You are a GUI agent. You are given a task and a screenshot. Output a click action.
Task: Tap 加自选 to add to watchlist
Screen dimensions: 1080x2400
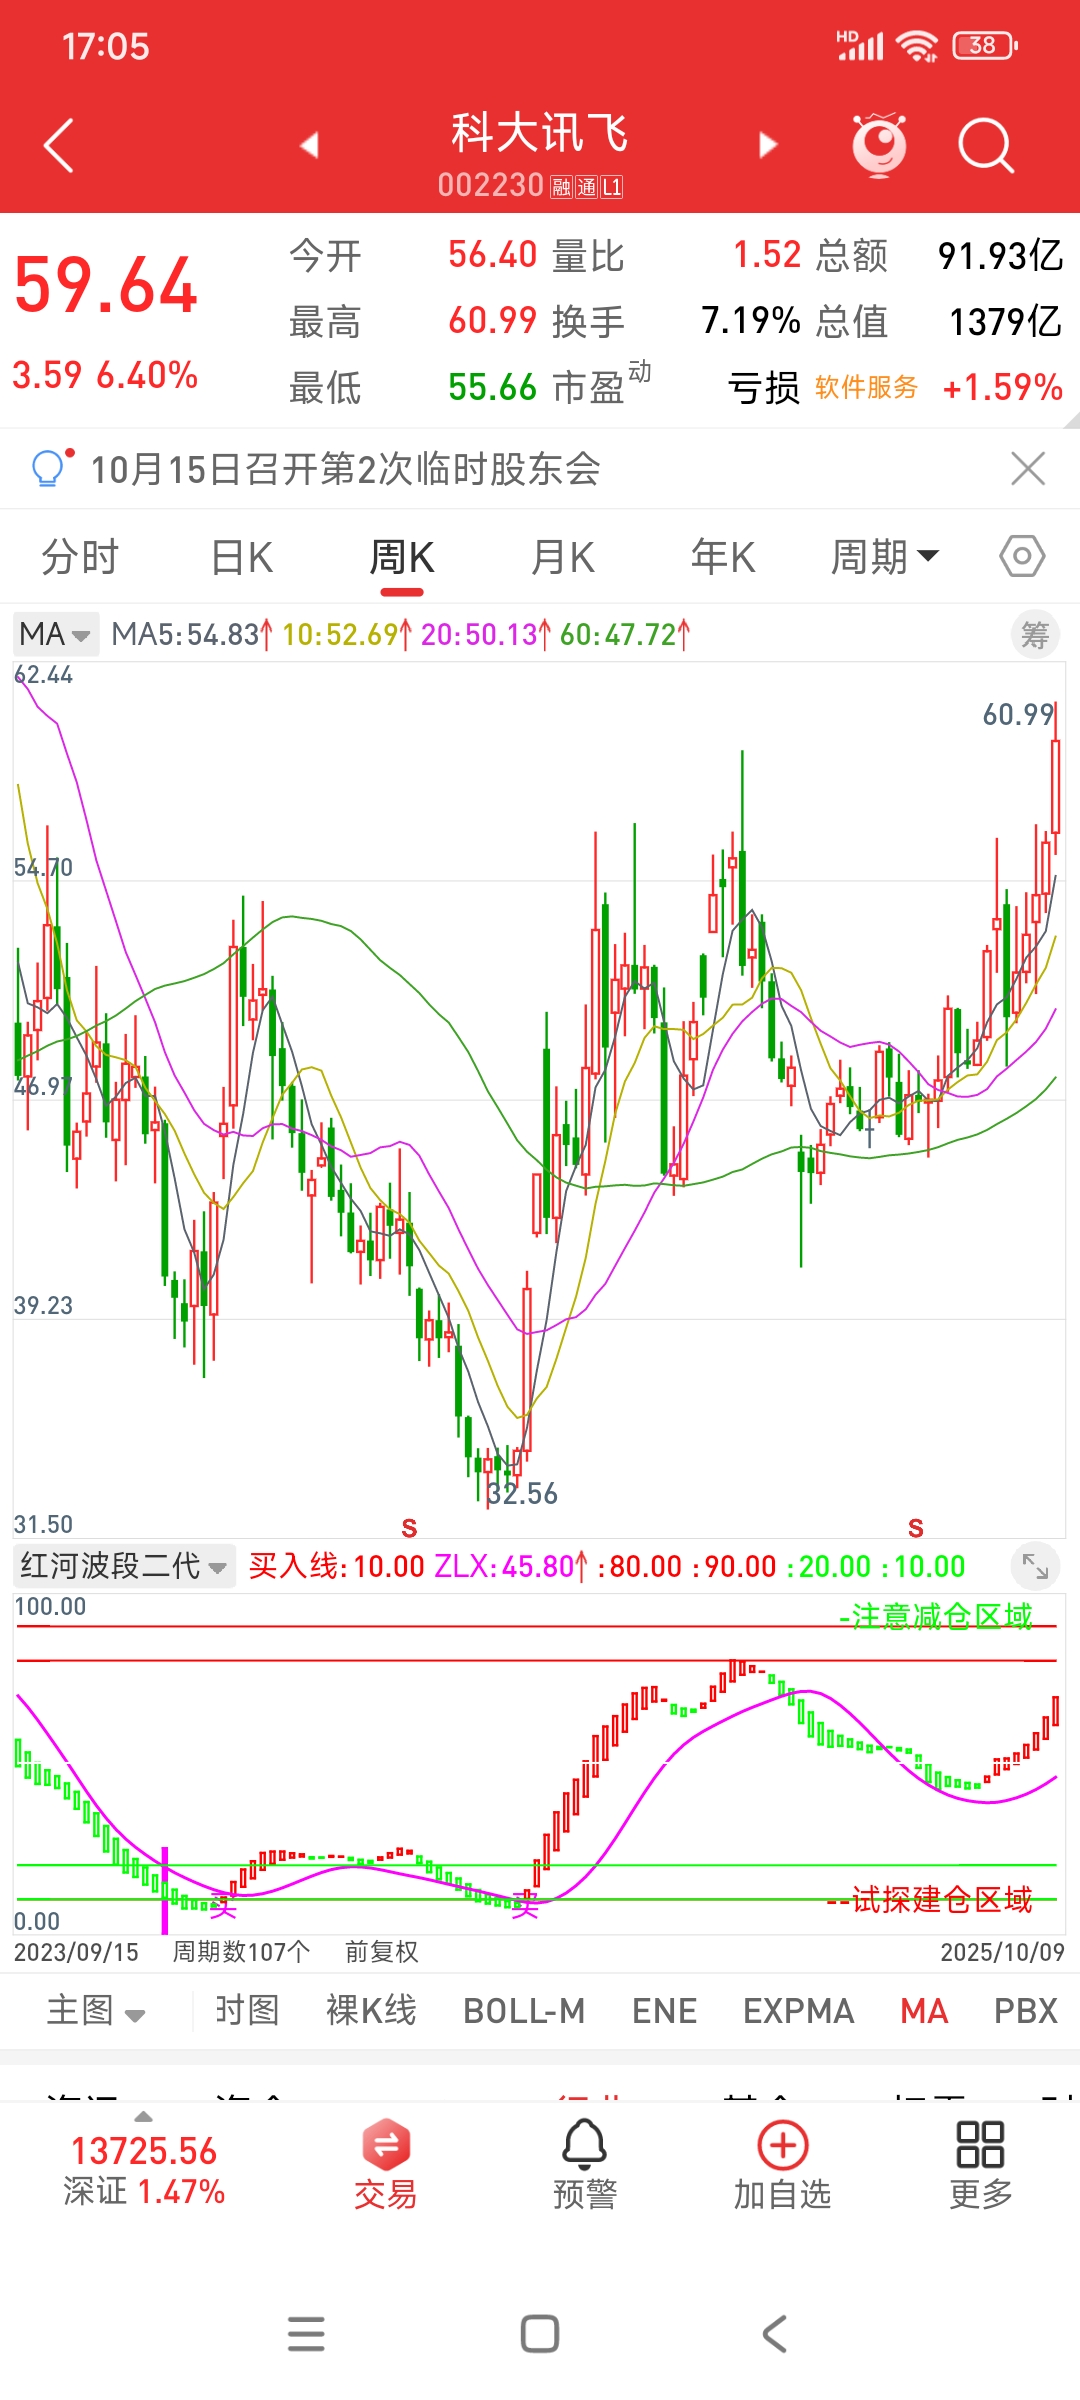click(x=783, y=2165)
